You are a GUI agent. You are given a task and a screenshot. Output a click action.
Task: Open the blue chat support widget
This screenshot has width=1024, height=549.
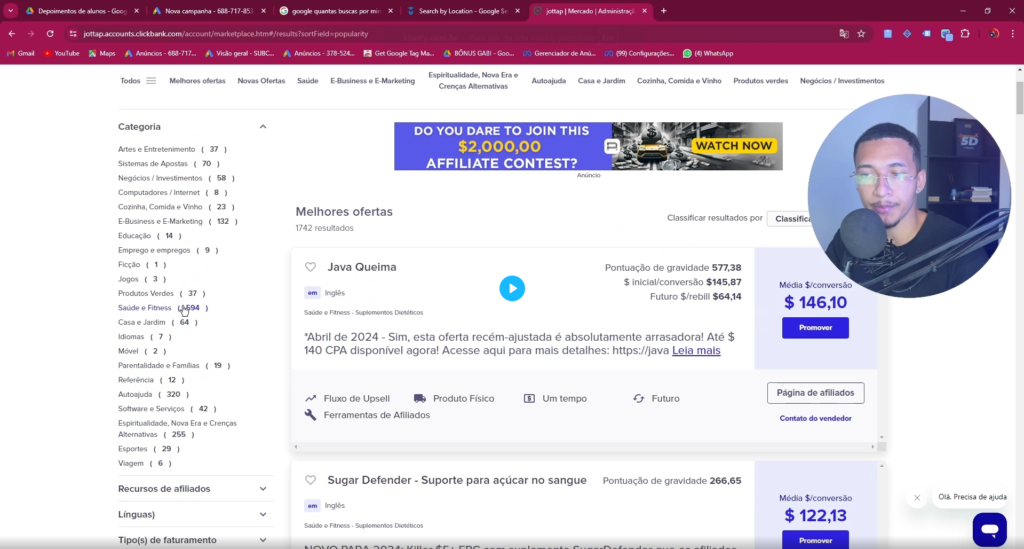click(989, 528)
